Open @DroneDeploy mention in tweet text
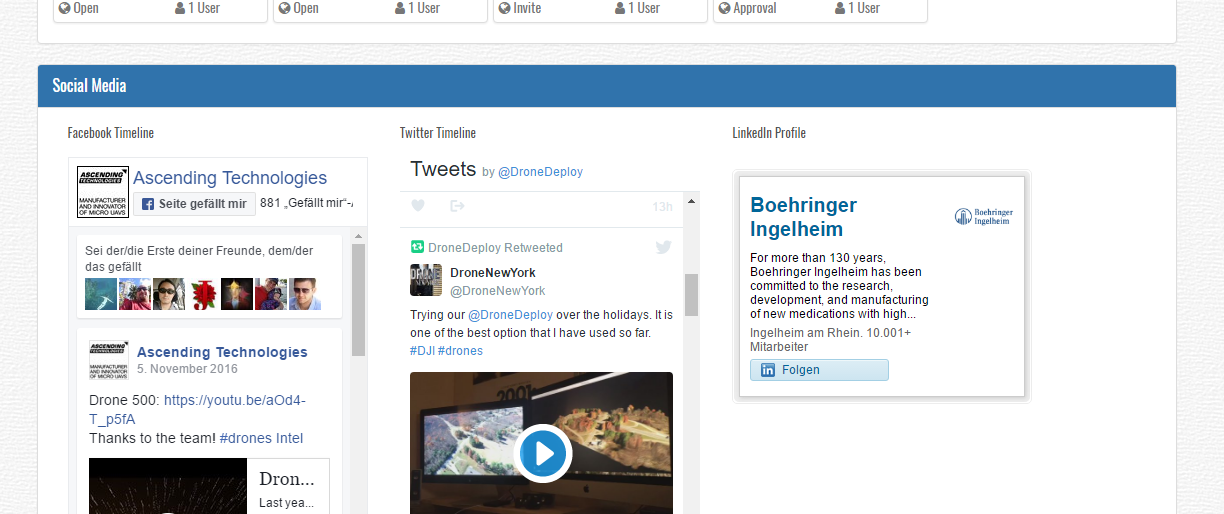This screenshot has width=1224, height=514. point(510,314)
